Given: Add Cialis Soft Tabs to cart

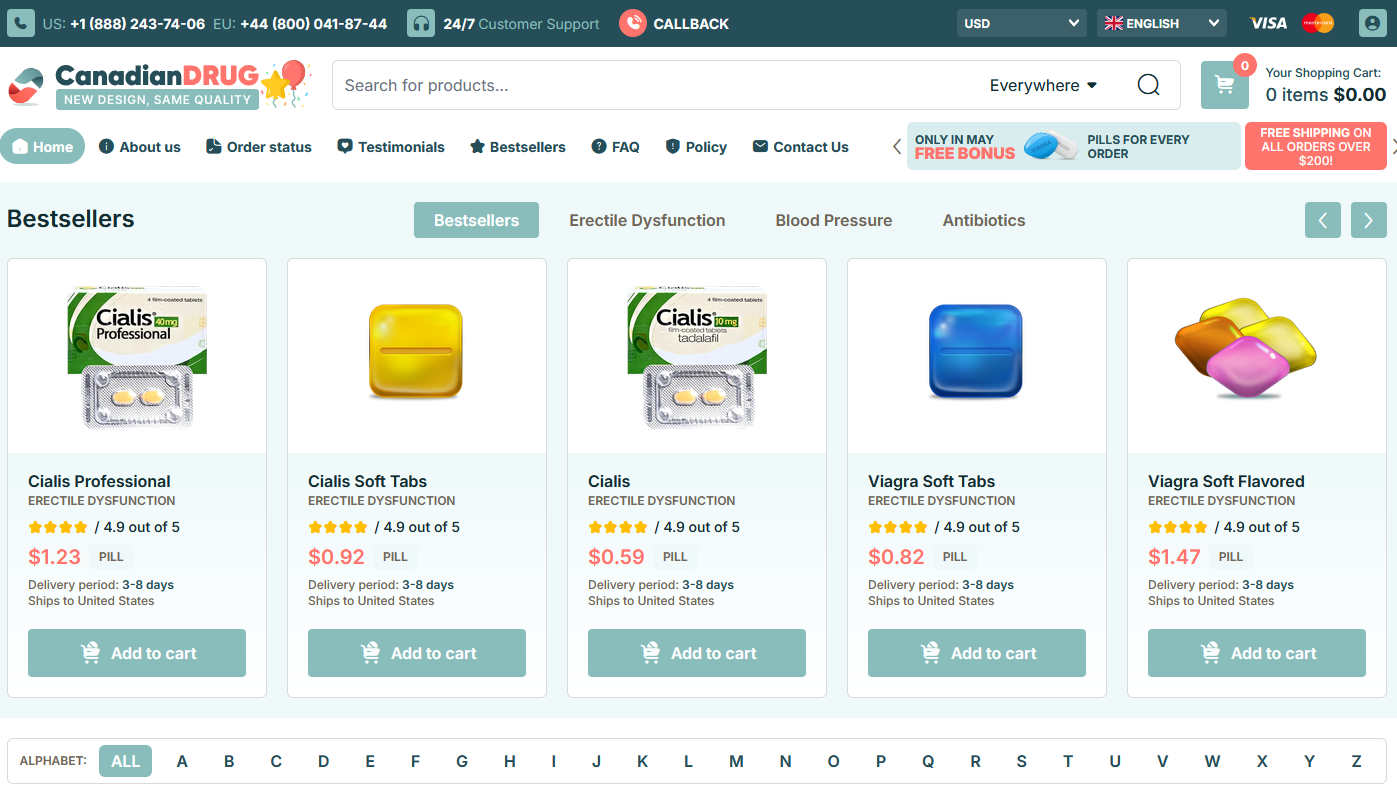Looking at the screenshot, I should tap(417, 653).
